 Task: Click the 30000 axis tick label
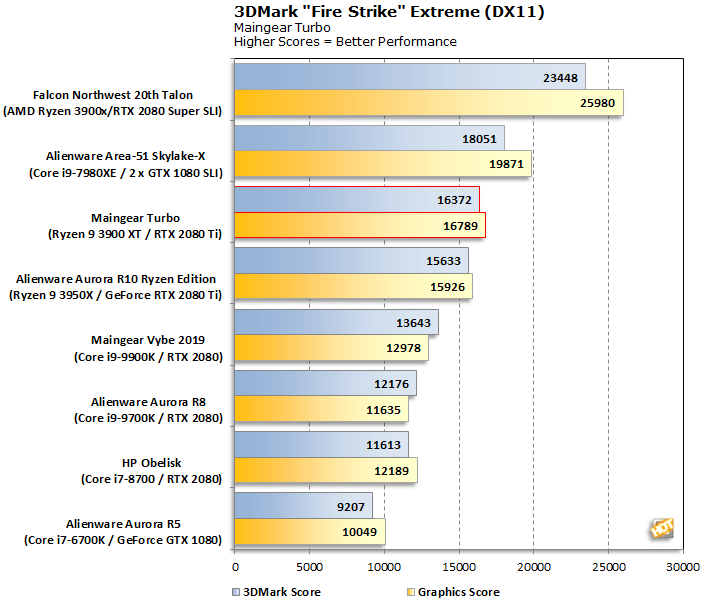(683, 567)
